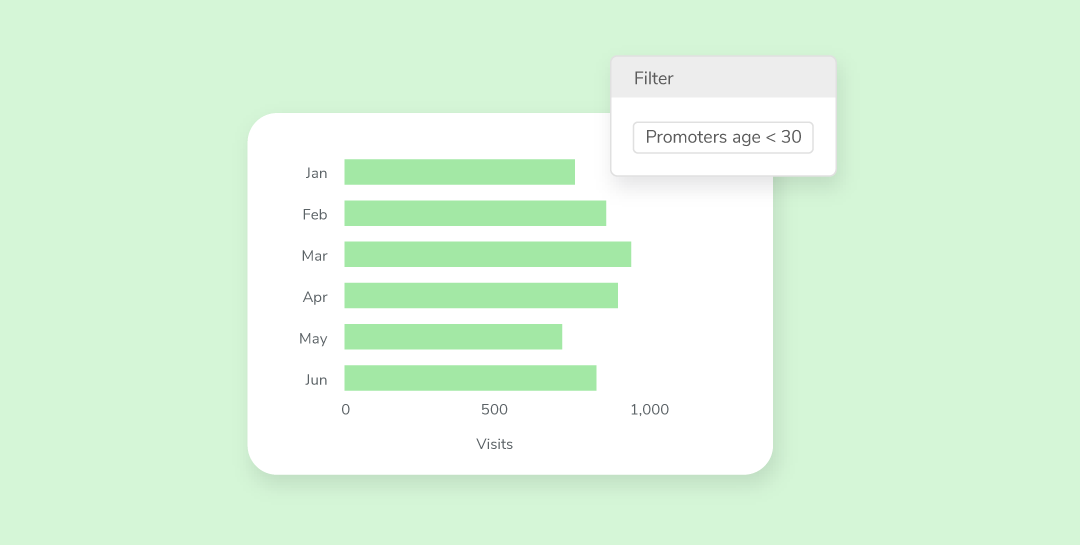Click the 500 tick label
This screenshot has height=545, width=1080.
[495, 409]
